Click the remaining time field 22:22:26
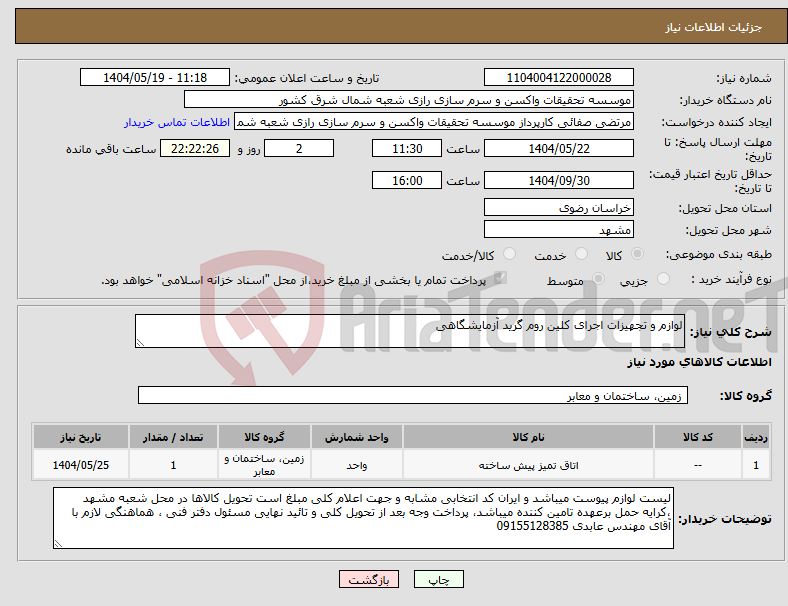Screen dimensions: 788x606 [x=195, y=148]
